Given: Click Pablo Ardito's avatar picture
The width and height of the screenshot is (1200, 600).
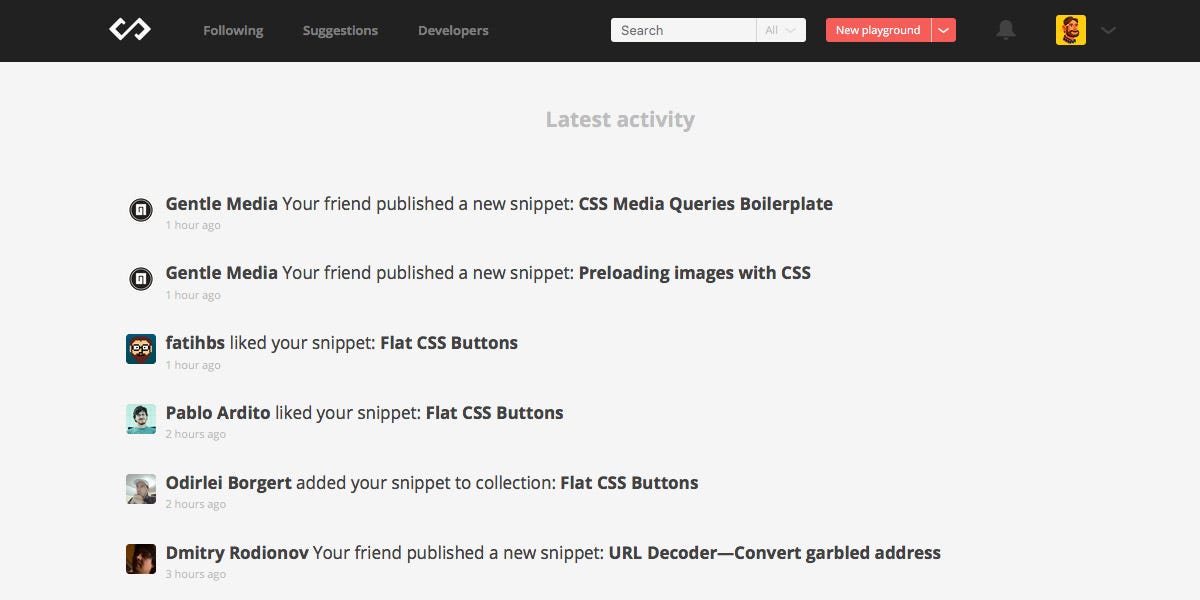Looking at the screenshot, I should (x=141, y=419).
